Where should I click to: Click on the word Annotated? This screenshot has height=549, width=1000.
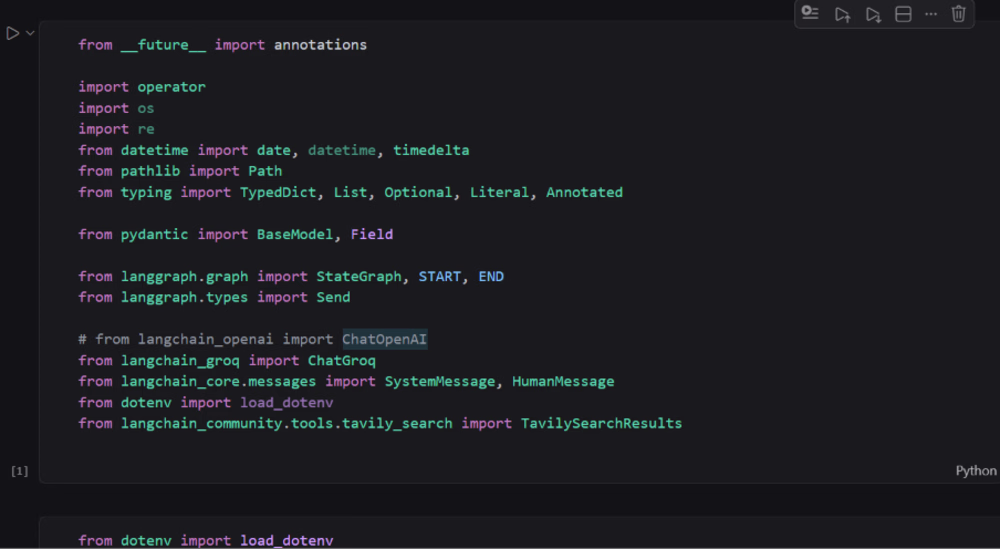pos(584,192)
